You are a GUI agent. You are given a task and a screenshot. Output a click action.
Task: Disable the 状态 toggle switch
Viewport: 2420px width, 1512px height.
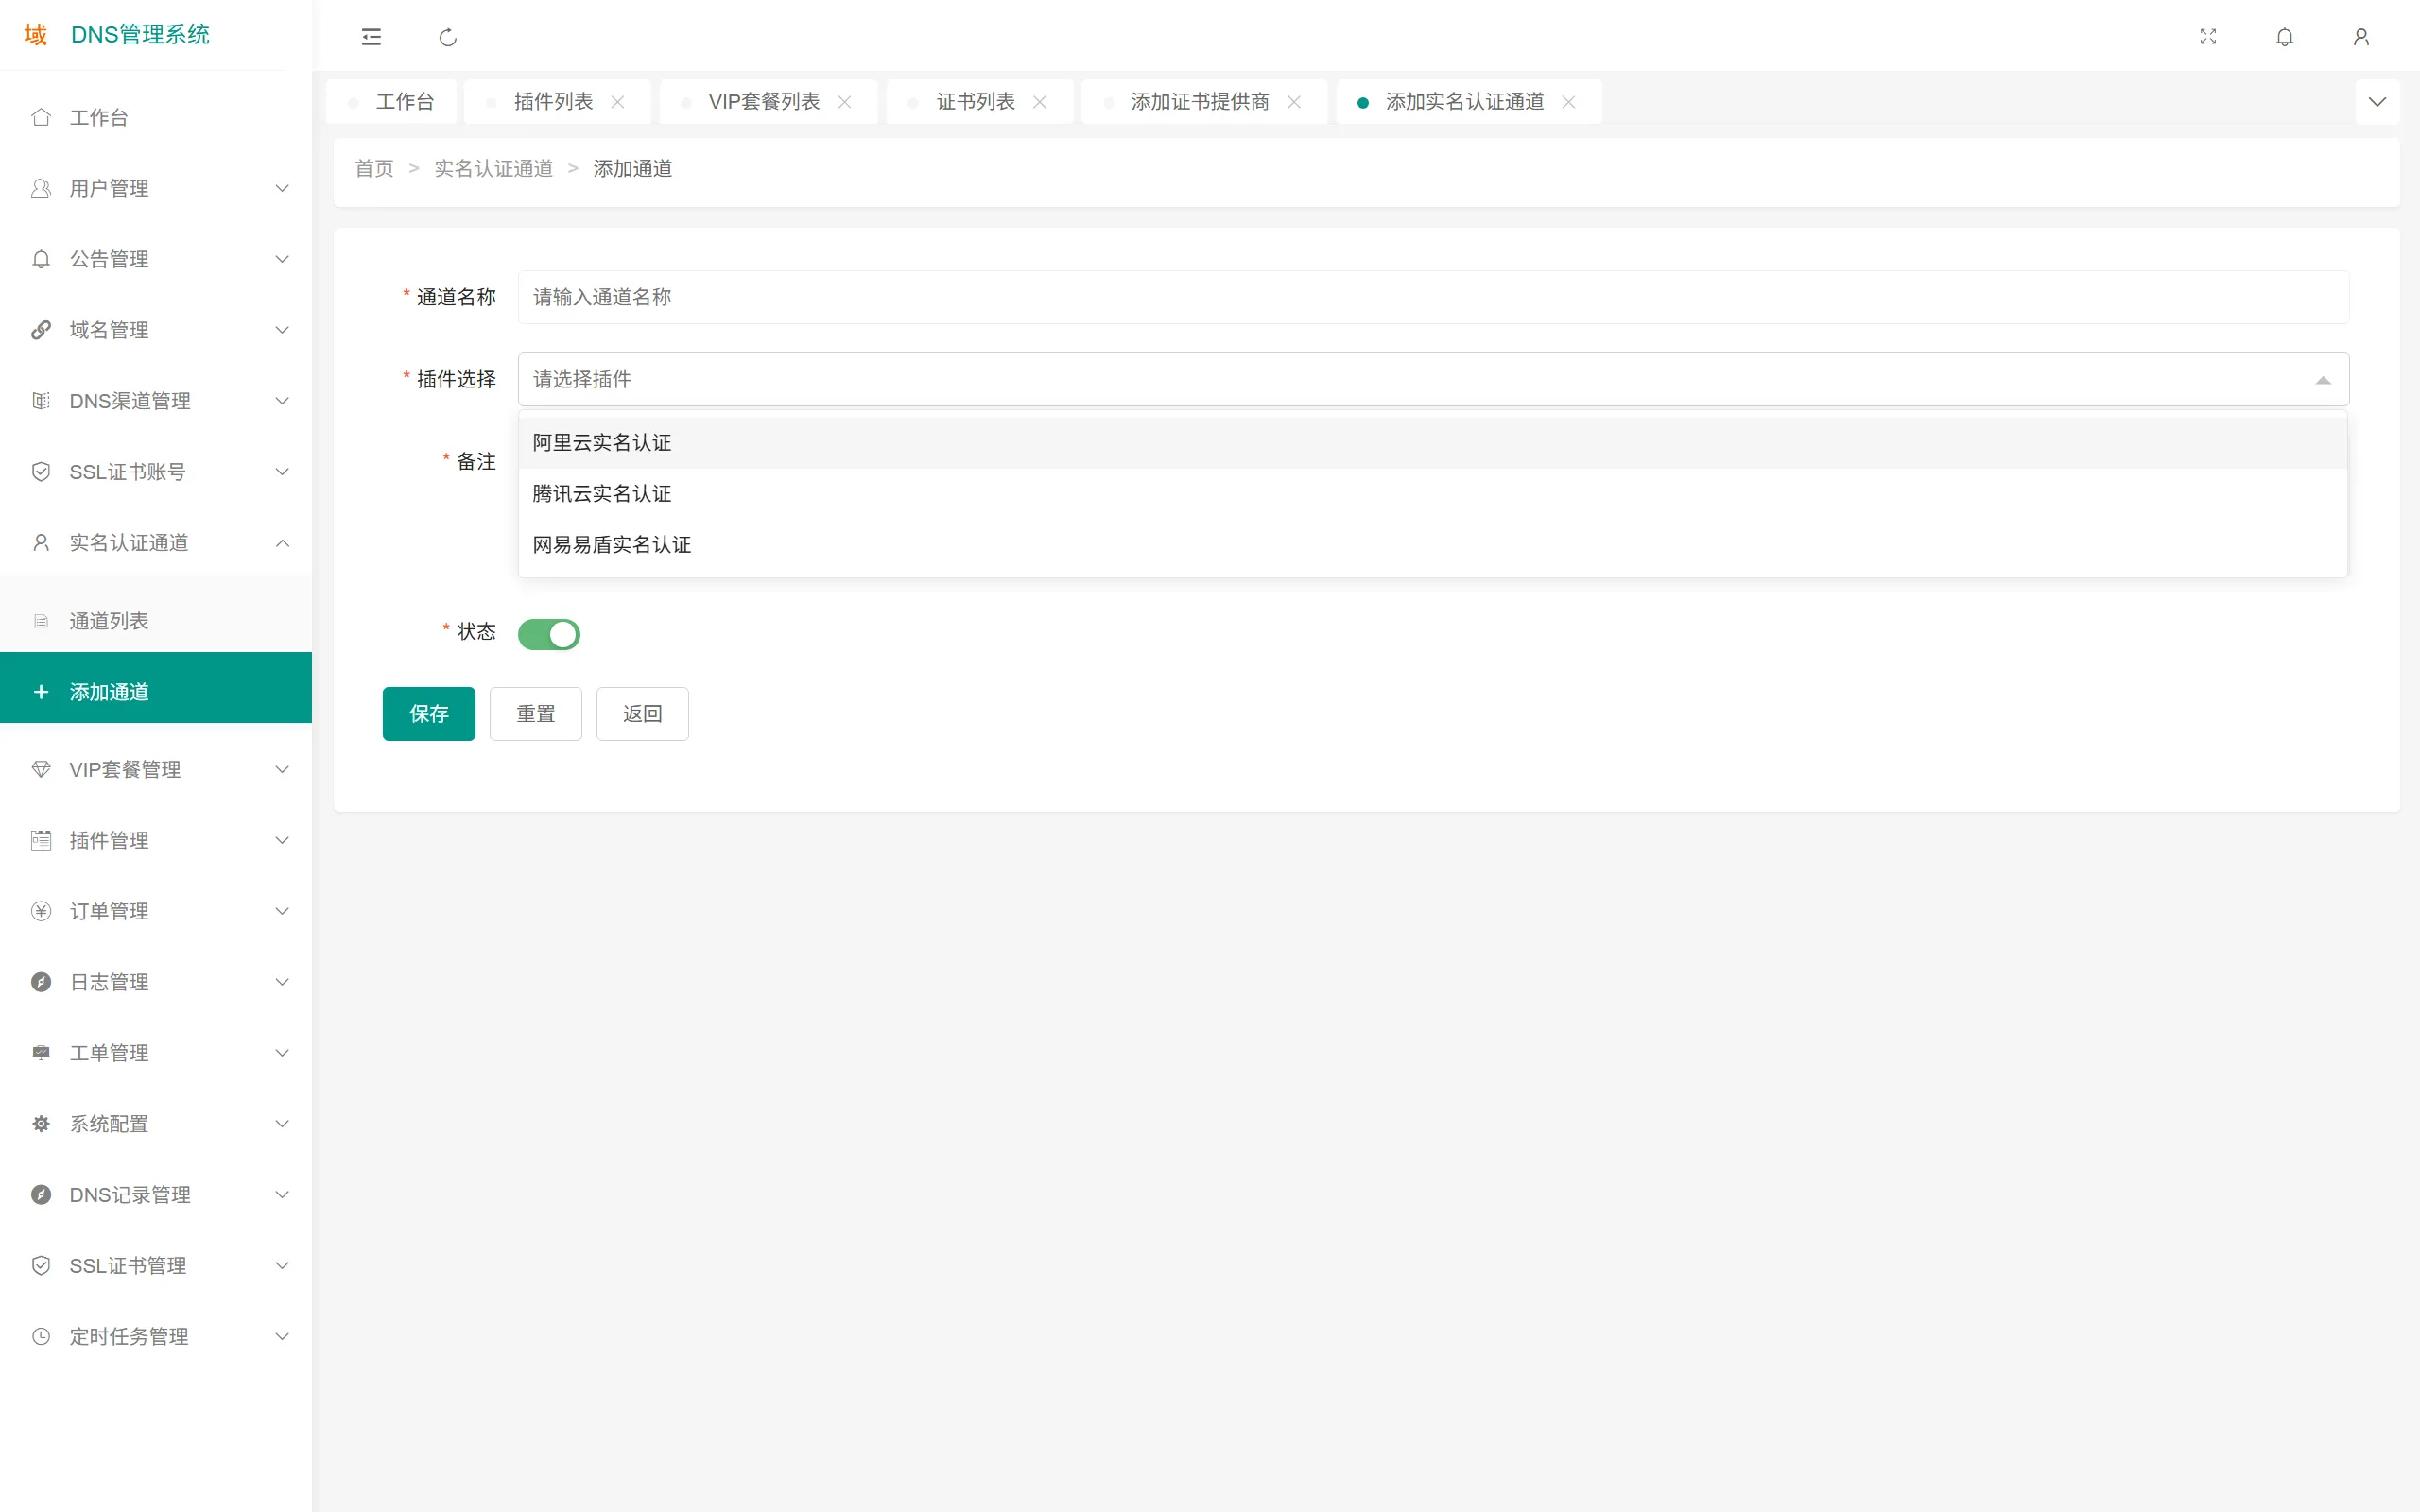(x=549, y=634)
